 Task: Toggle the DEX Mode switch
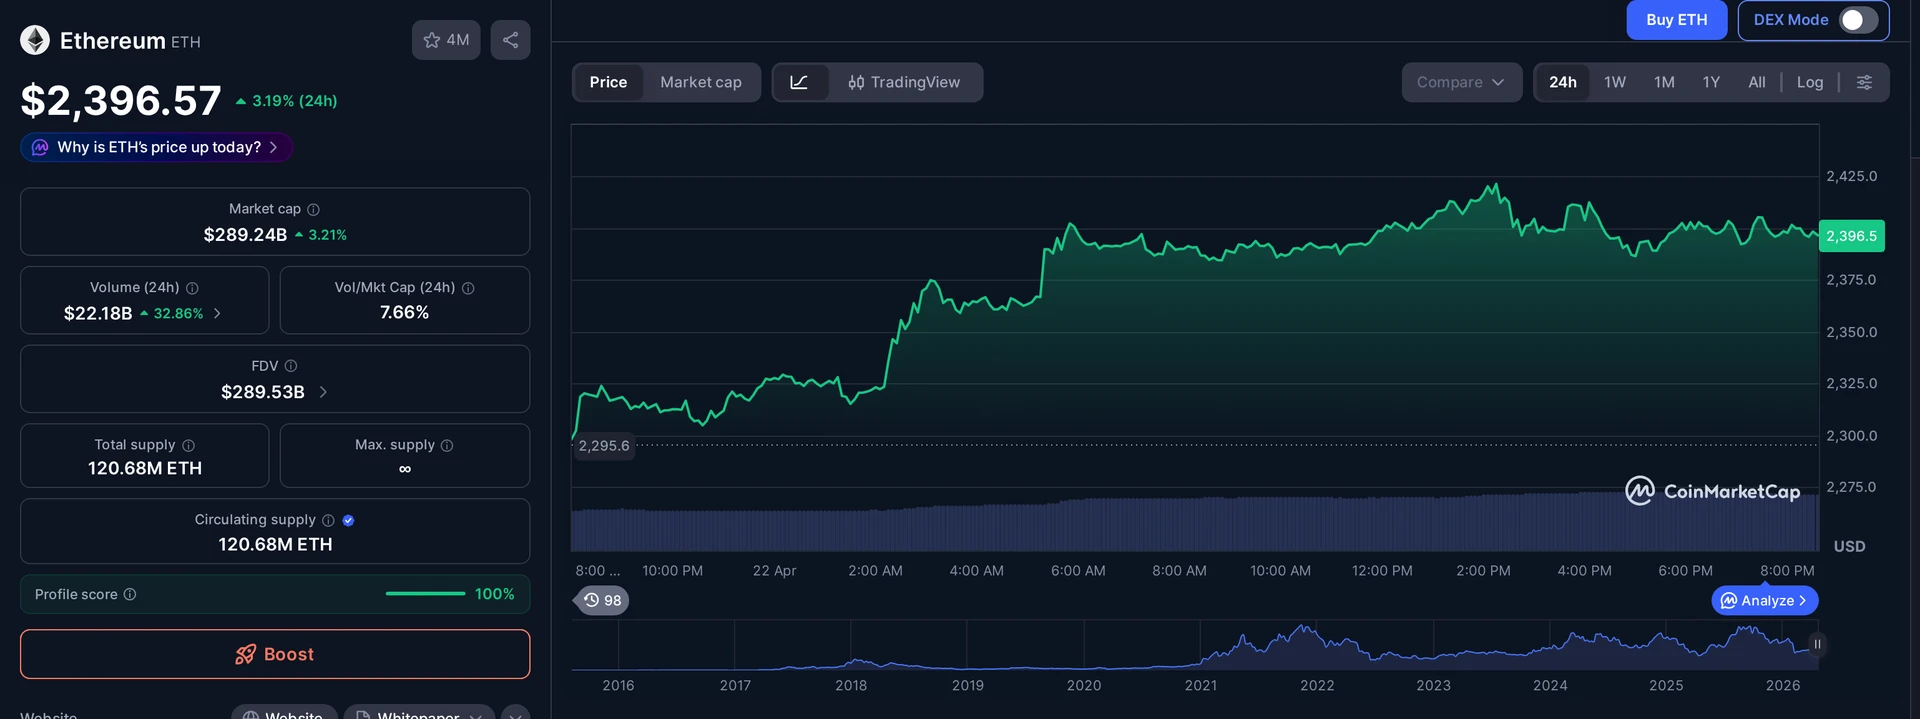click(x=1859, y=20)
